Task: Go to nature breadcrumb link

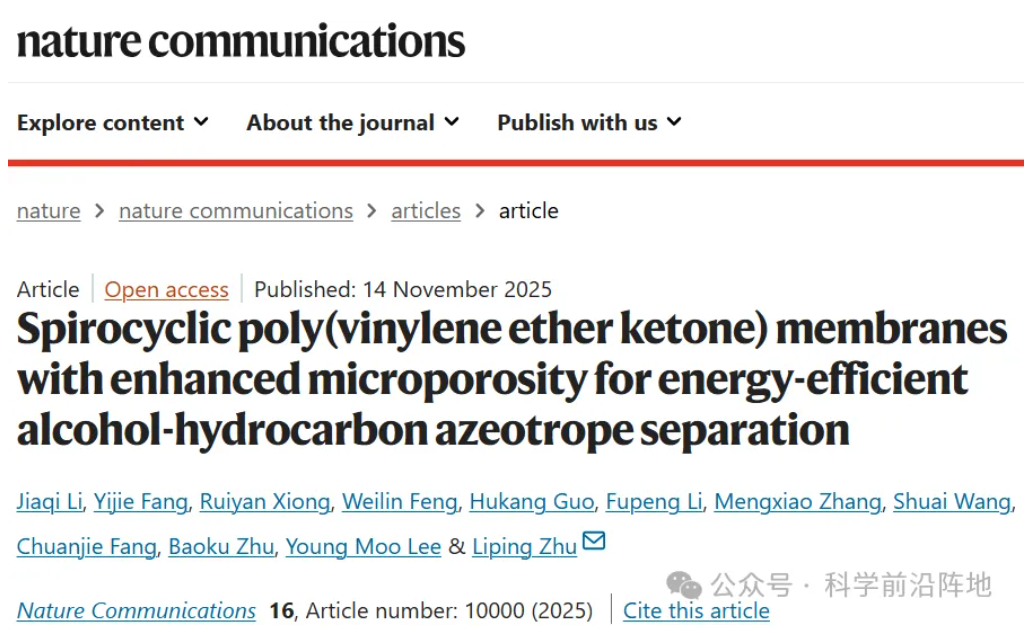Action: point(48,211)
